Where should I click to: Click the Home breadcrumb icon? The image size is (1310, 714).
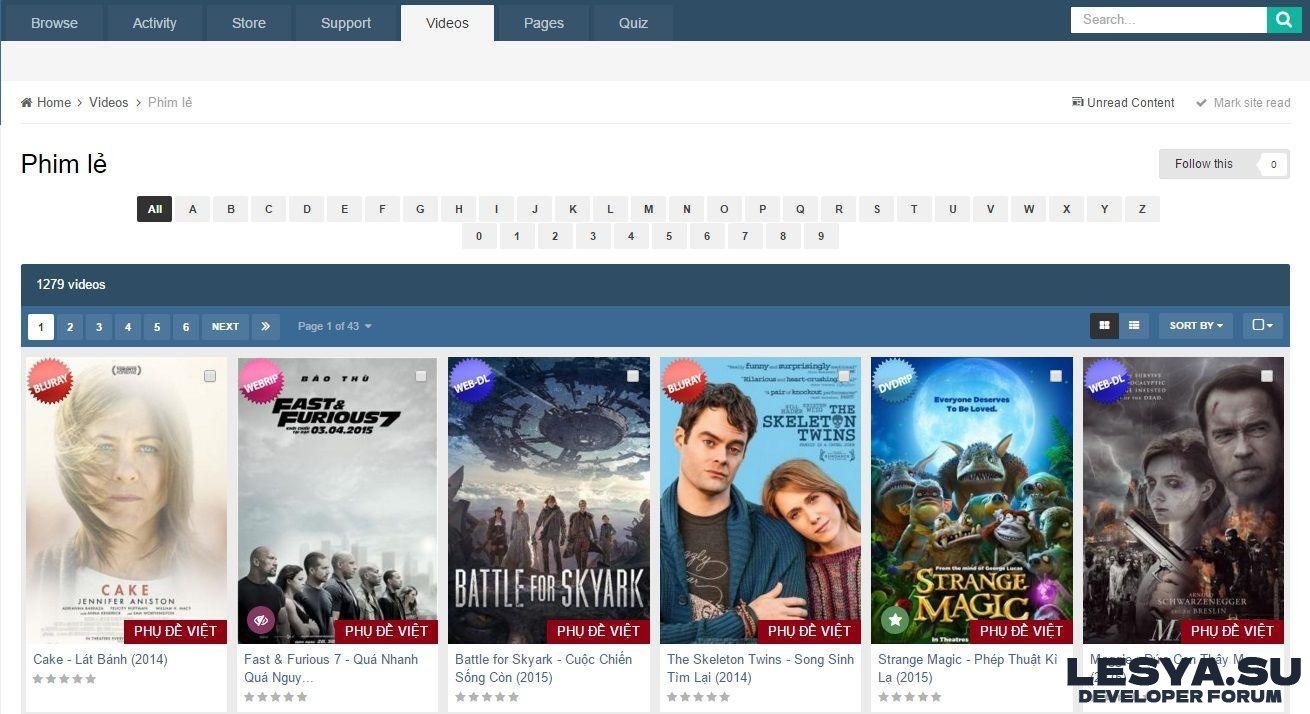point(28,102)
